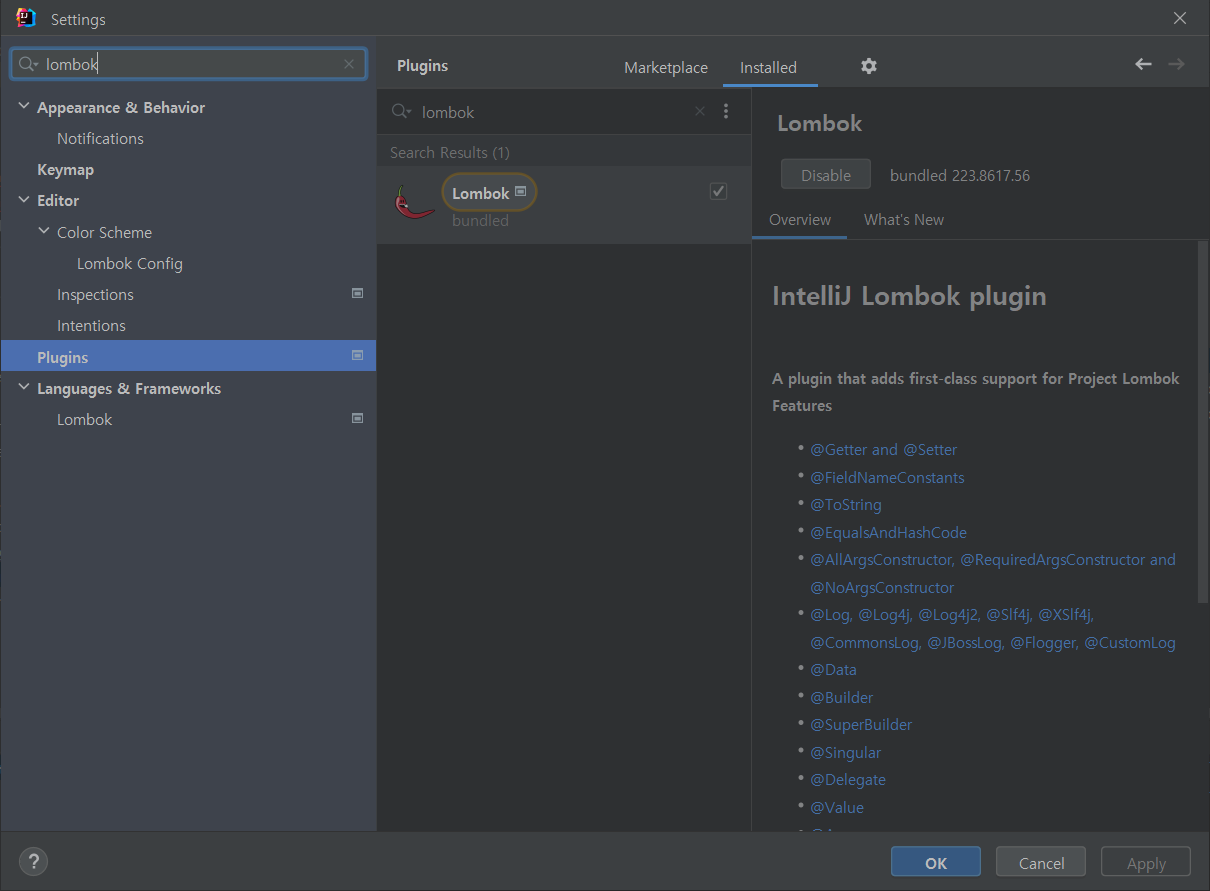1210x891 pixels.
Task: Open the @Getter and @Setter link
Action: point(884,450)
